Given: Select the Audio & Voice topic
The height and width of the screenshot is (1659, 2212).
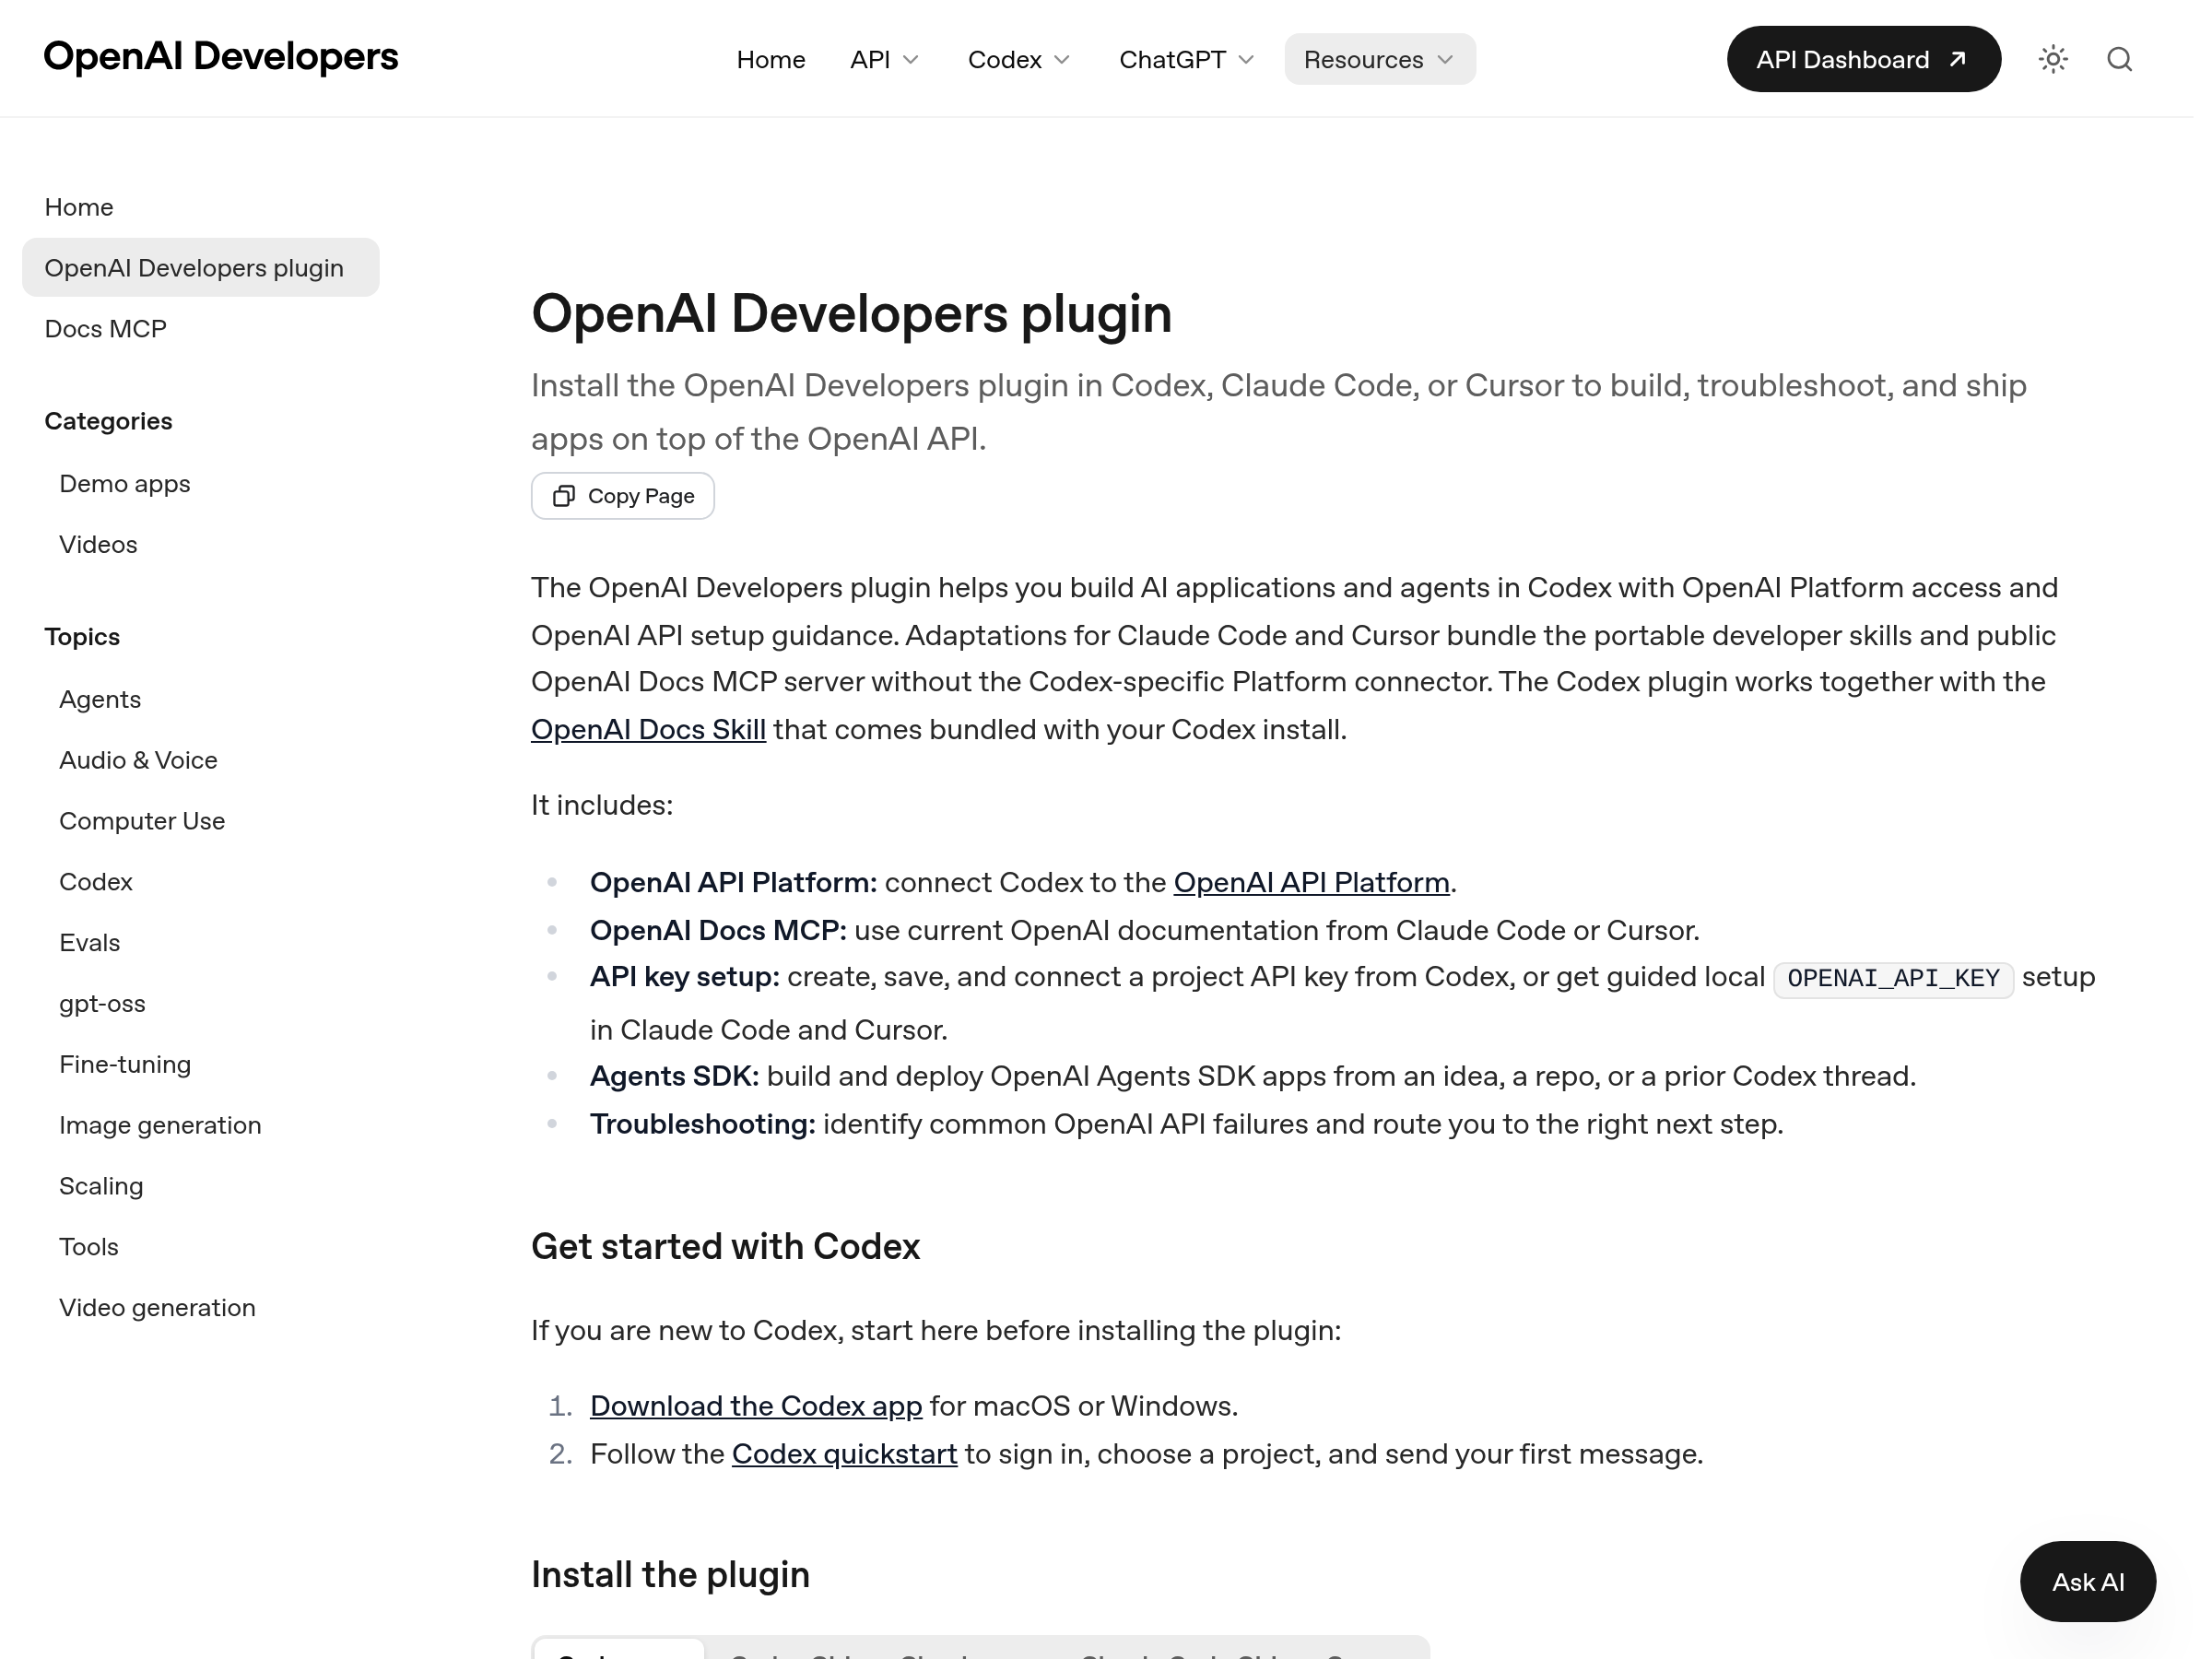Looking at the screenshot, I should tap(138, 760).
